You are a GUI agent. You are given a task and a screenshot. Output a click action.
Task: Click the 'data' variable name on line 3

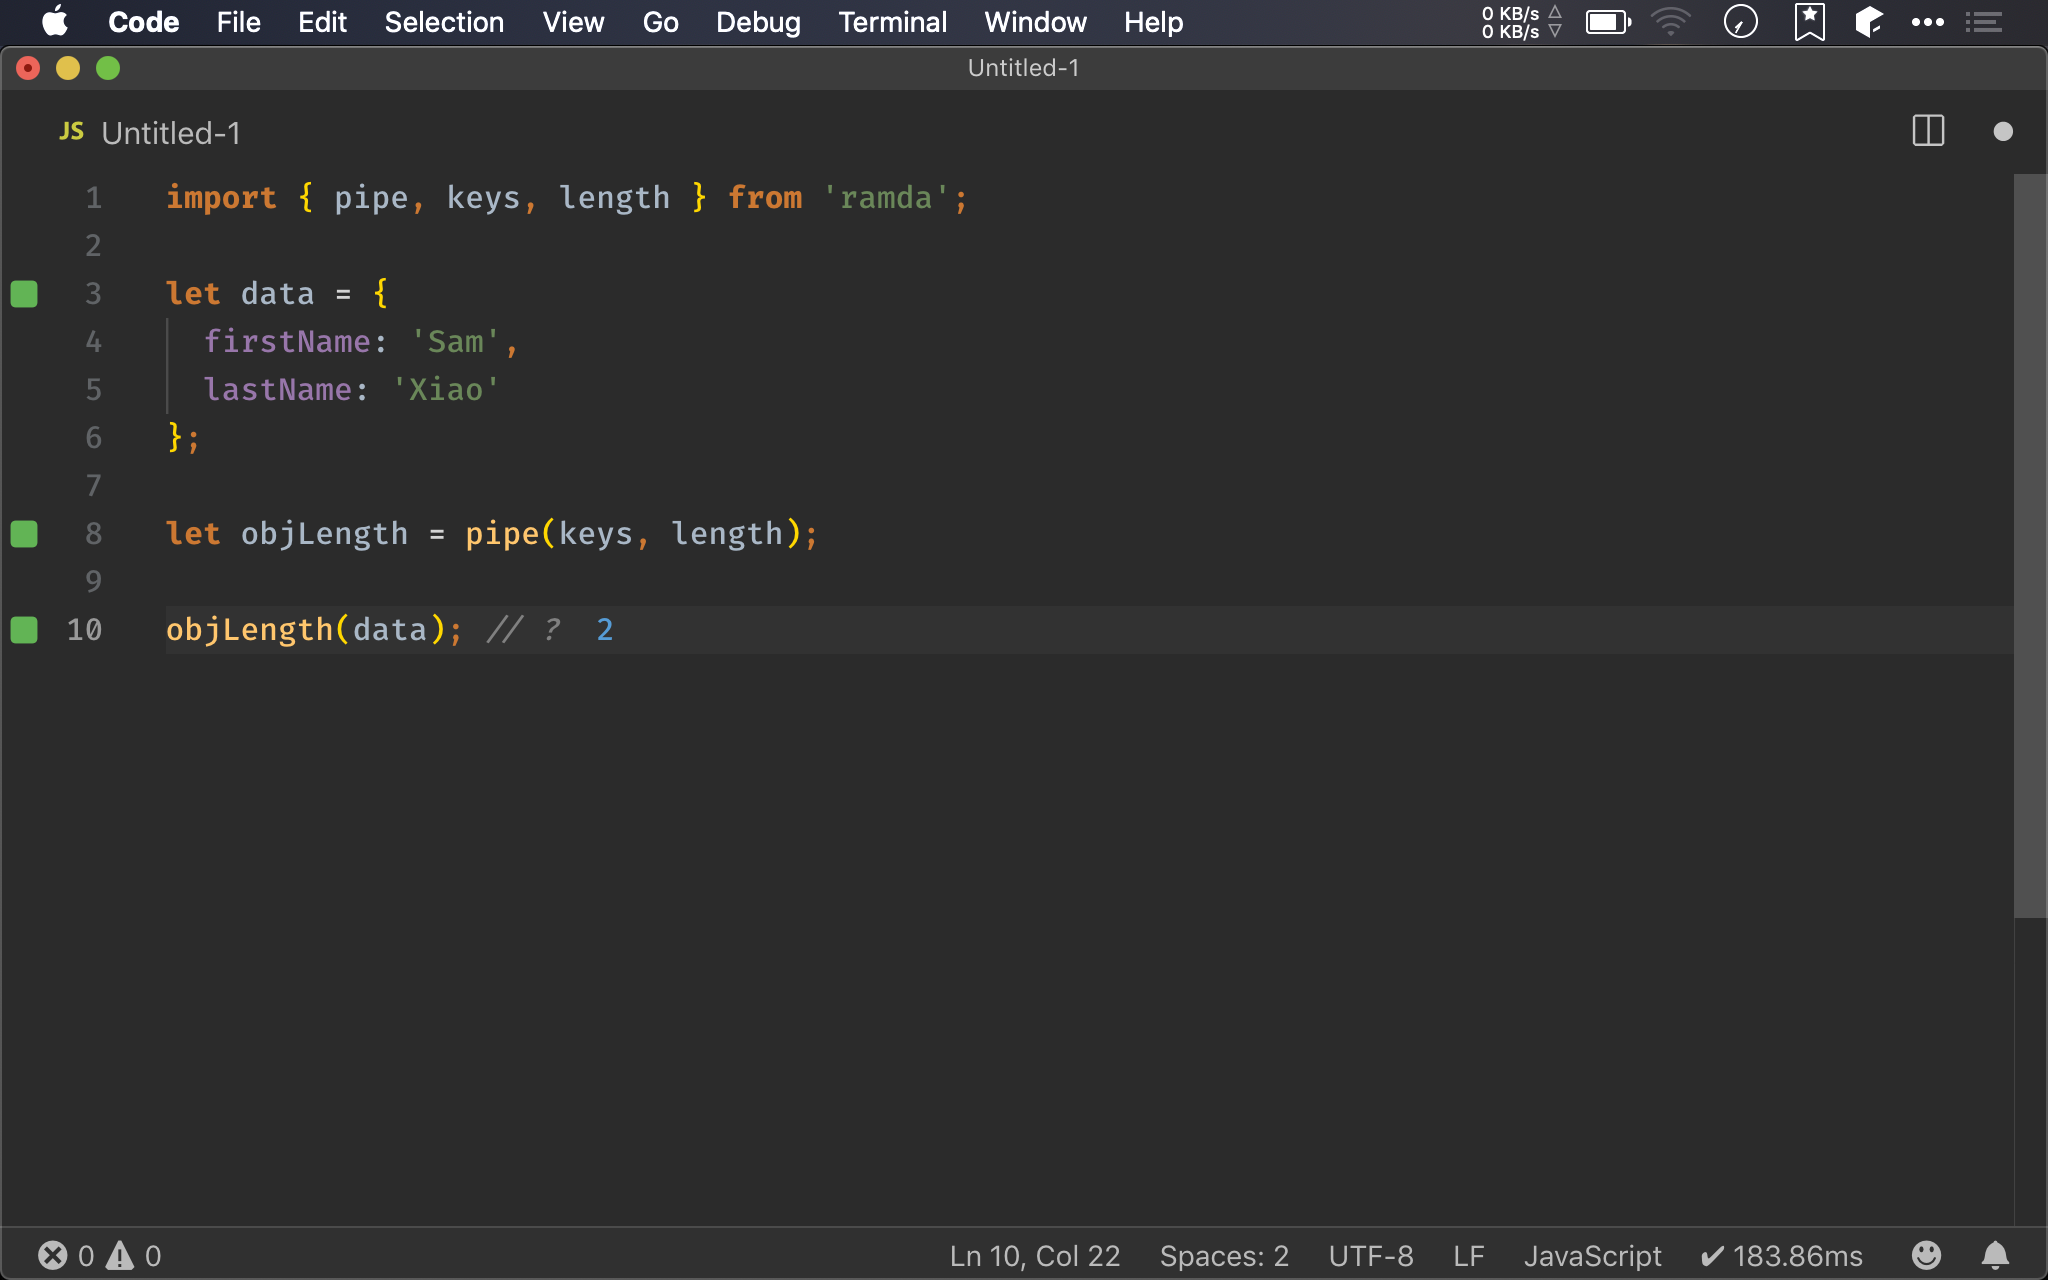[x=277, y=293]
